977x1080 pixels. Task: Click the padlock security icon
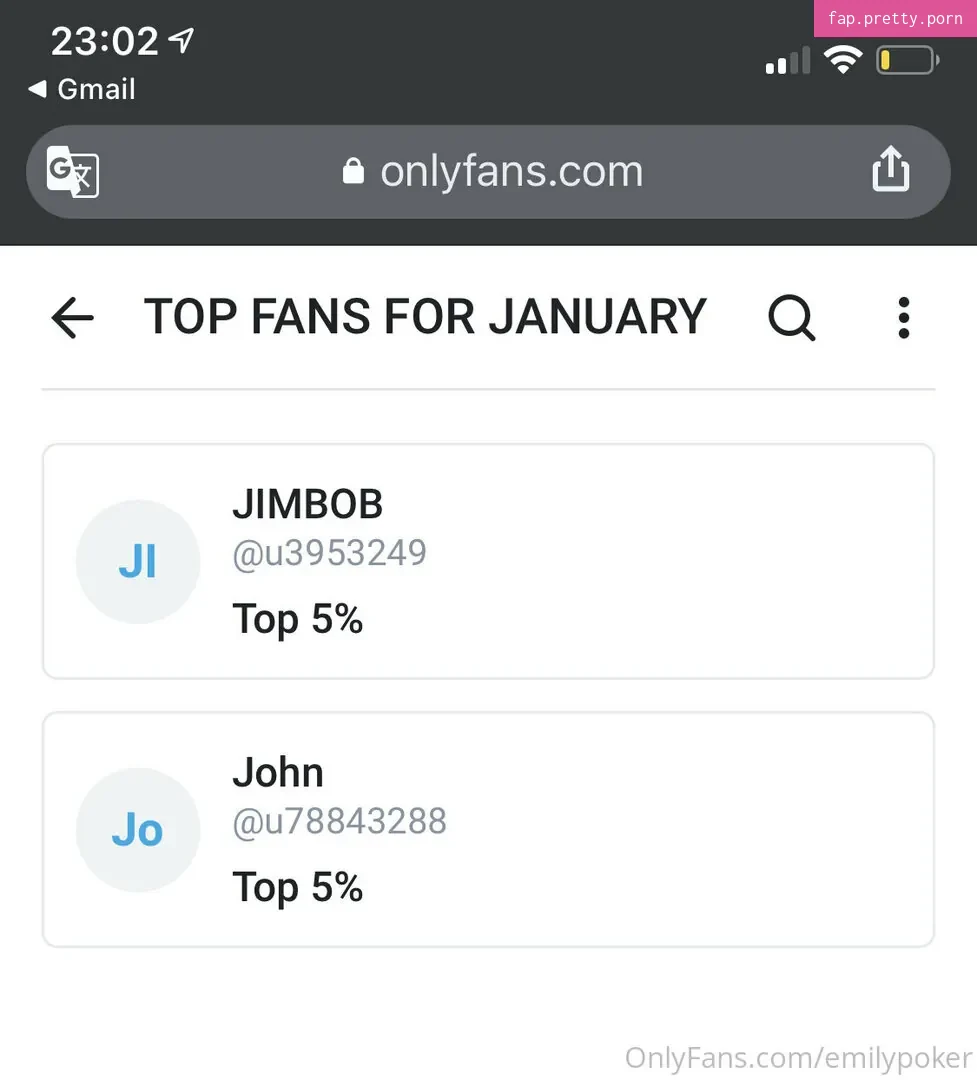(353, 171)
